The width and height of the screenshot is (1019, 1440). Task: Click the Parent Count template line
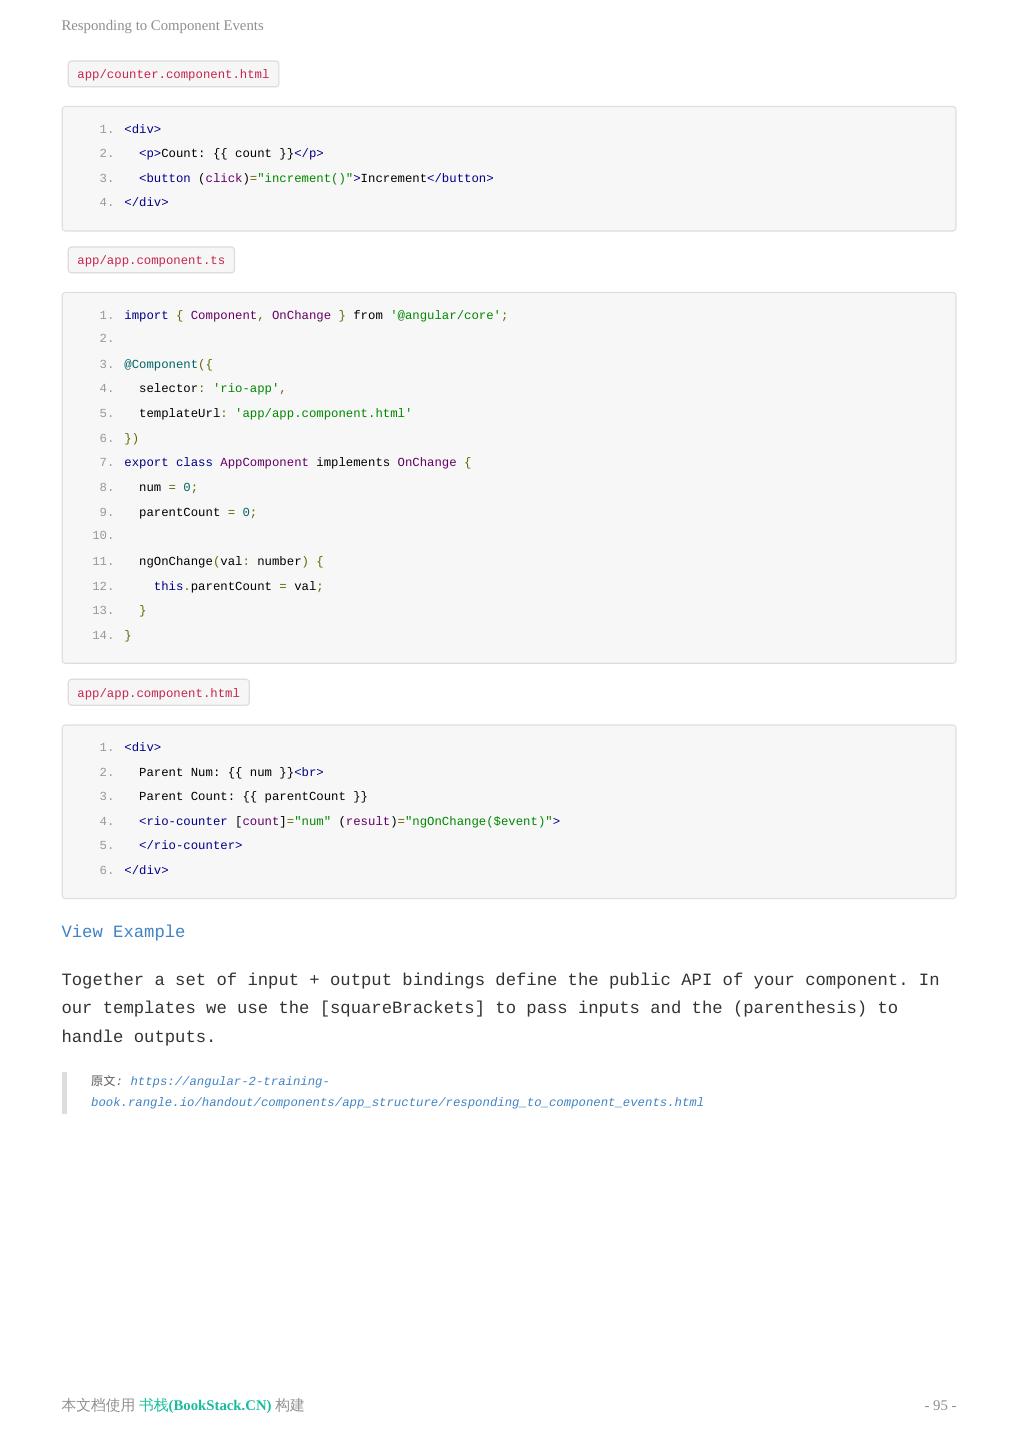[253, 796]
